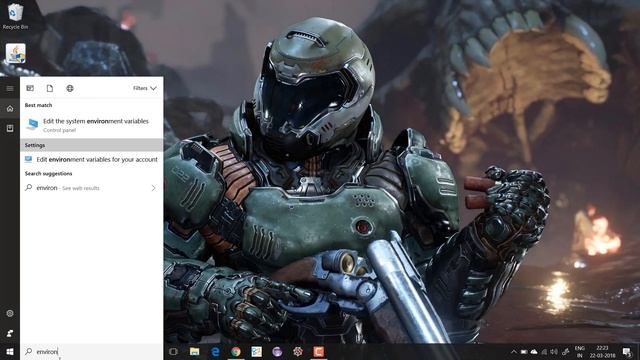Focus the search box containing environ
640x360 pixels.
point(91,351)
